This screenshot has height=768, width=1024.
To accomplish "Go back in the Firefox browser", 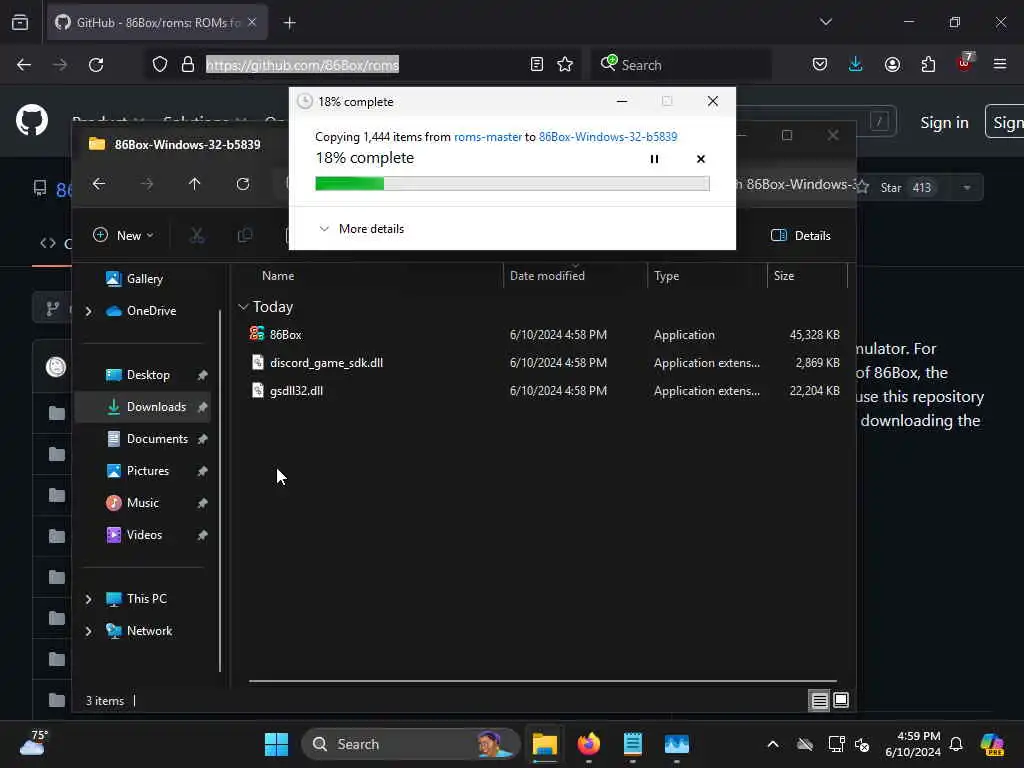I will [x=24, y=65].
